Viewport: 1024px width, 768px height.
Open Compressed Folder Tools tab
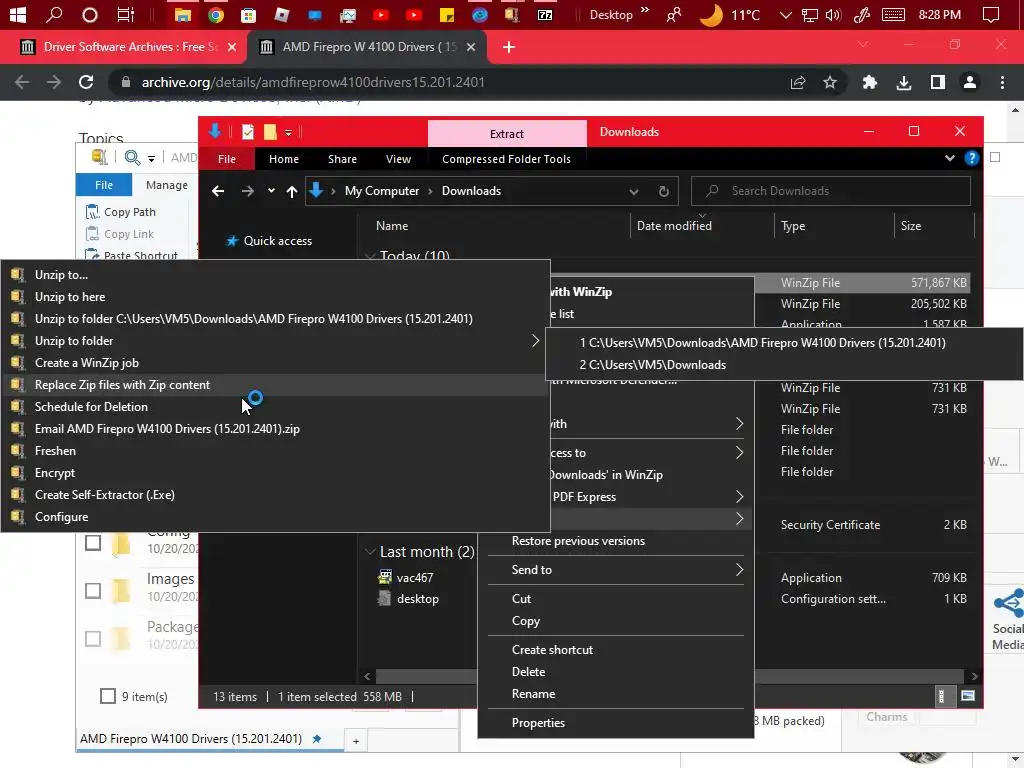click(x=506, y=159)
